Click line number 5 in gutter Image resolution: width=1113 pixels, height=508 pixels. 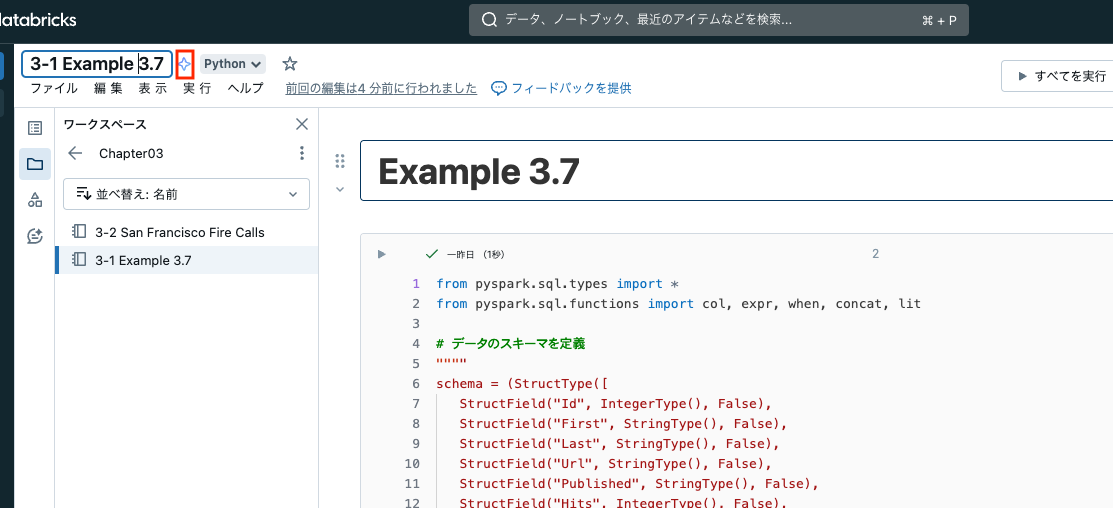point(416,364)
